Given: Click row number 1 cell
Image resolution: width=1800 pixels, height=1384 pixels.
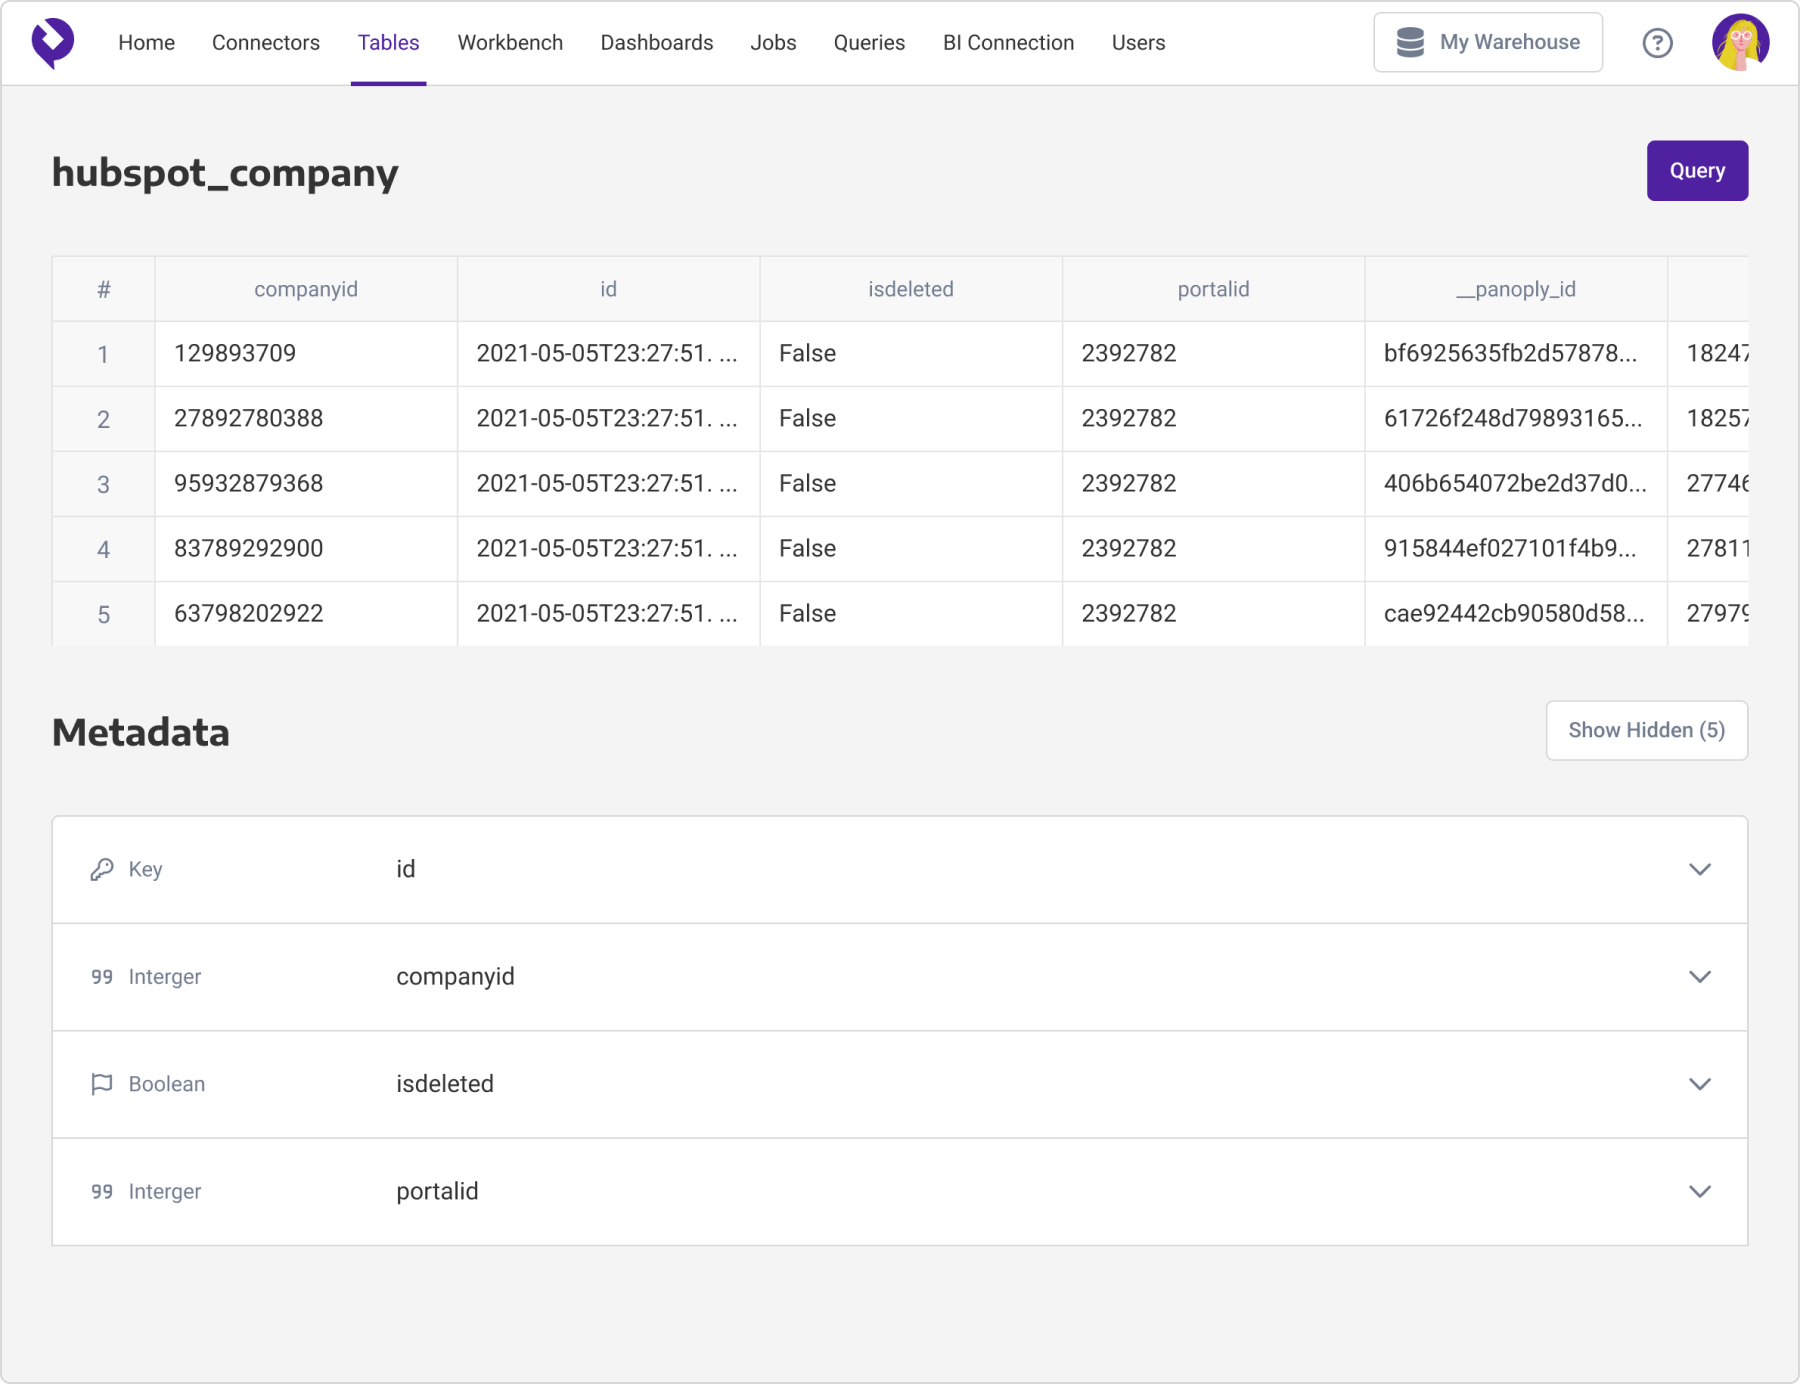Looking at the screenshot, I should tap(103, 354).
